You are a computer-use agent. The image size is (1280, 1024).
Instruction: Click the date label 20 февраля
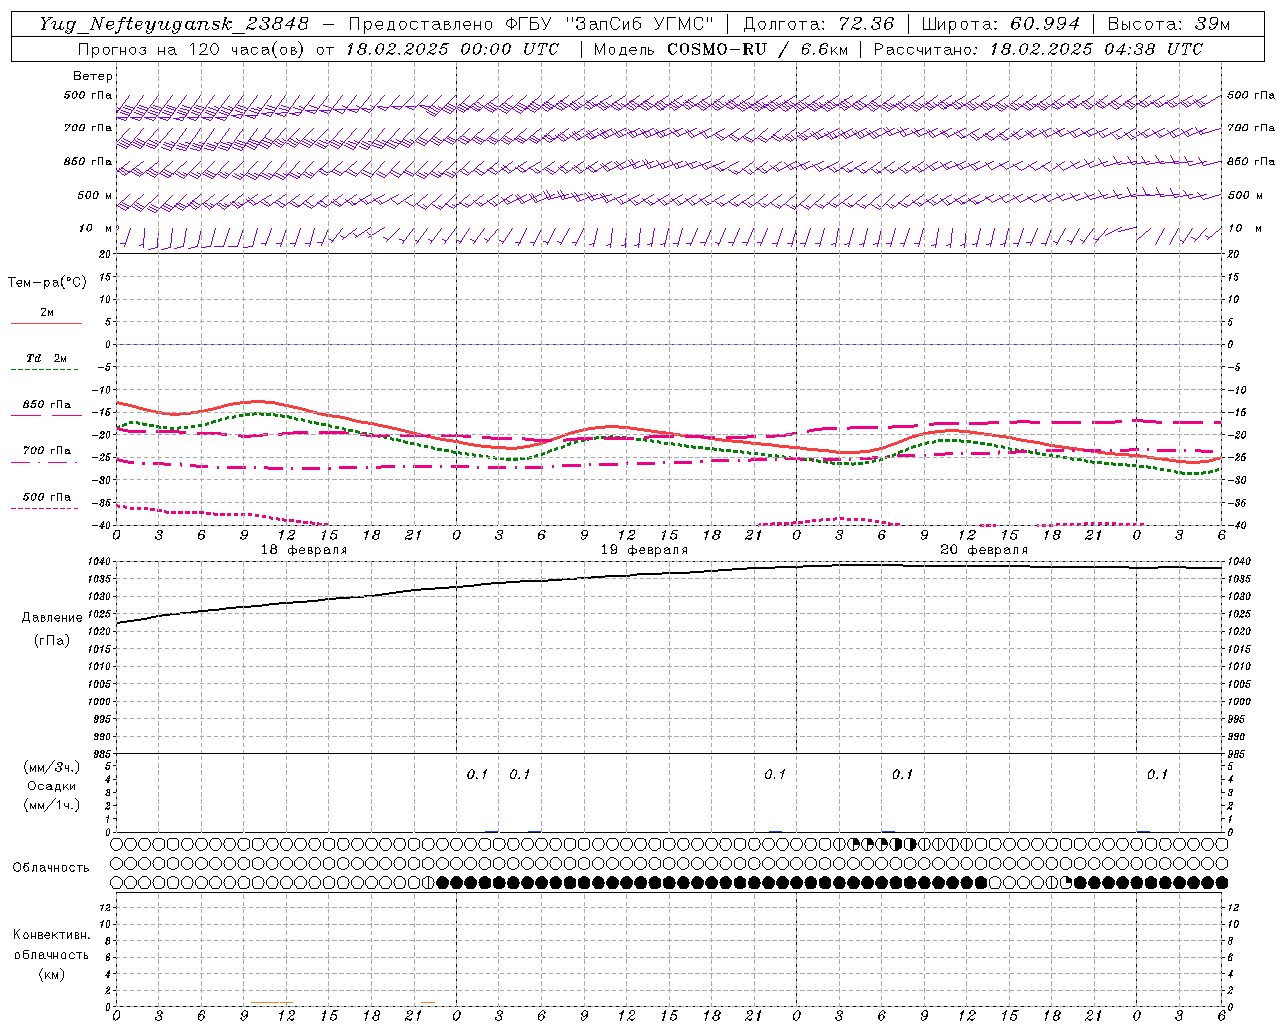(984, 550)
